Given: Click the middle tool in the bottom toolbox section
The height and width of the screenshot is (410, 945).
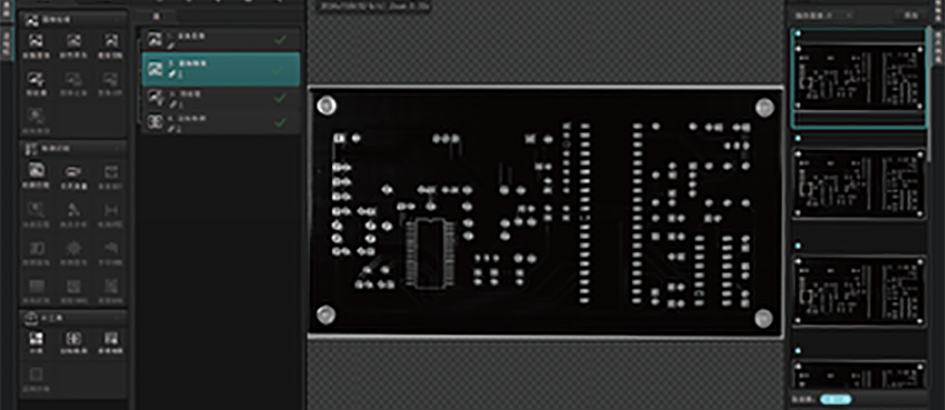Looking at the screenshot, I should point(73,341).
